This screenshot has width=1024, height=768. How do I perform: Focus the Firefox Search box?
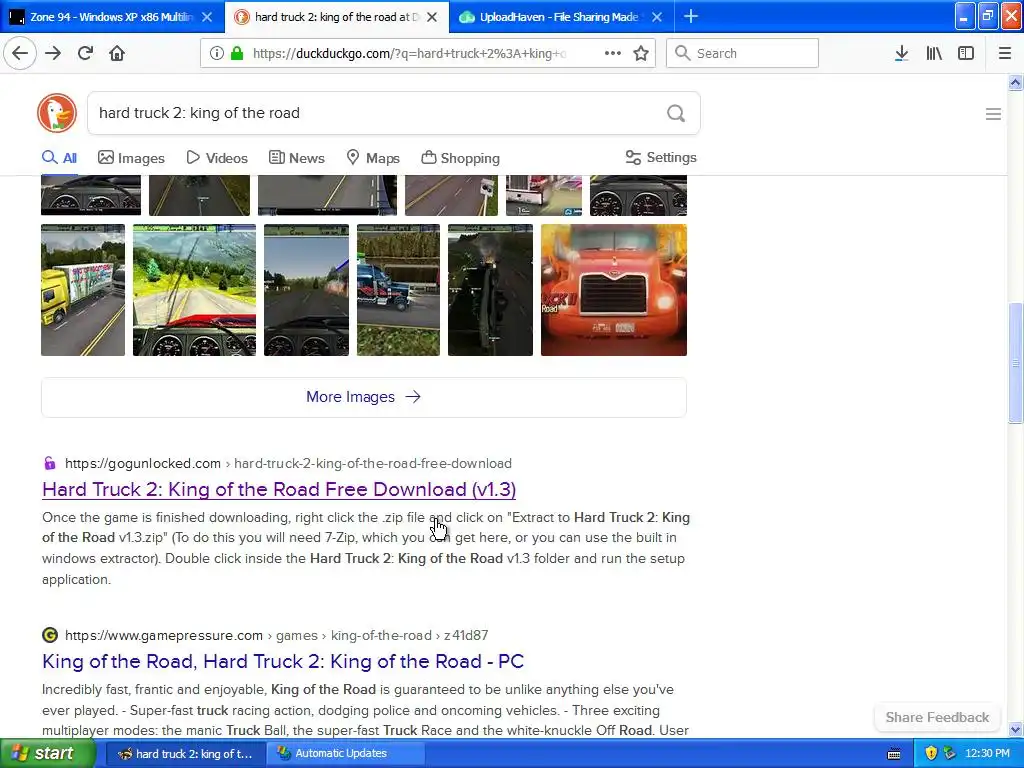(742, 54)
